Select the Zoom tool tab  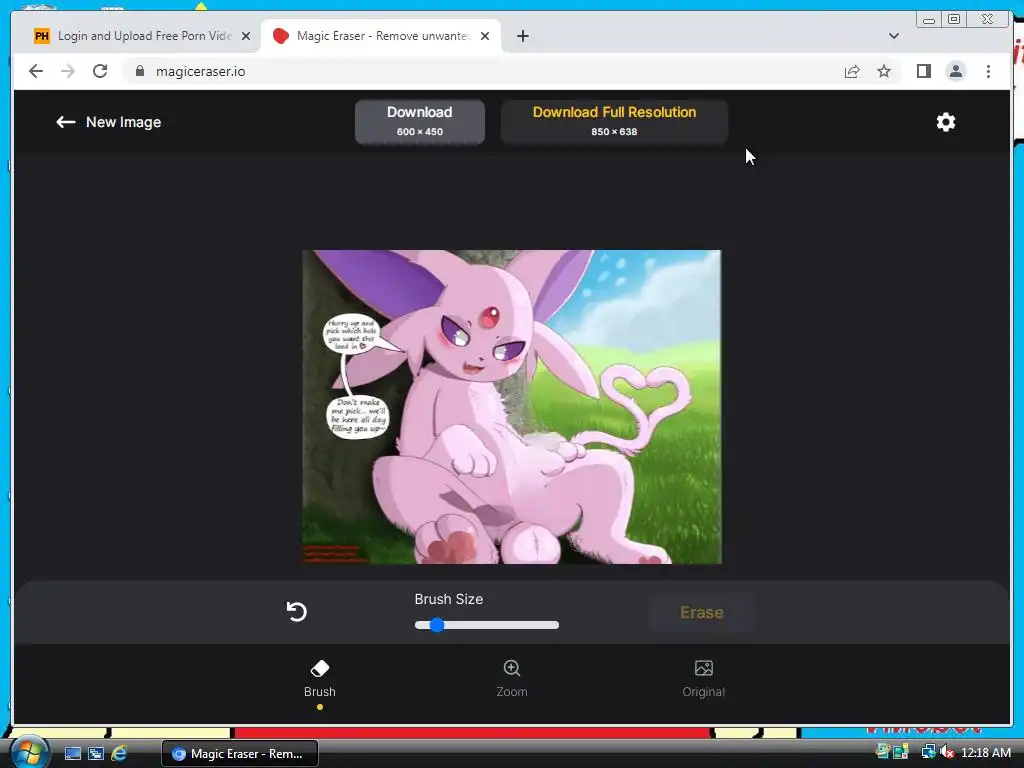511,679
